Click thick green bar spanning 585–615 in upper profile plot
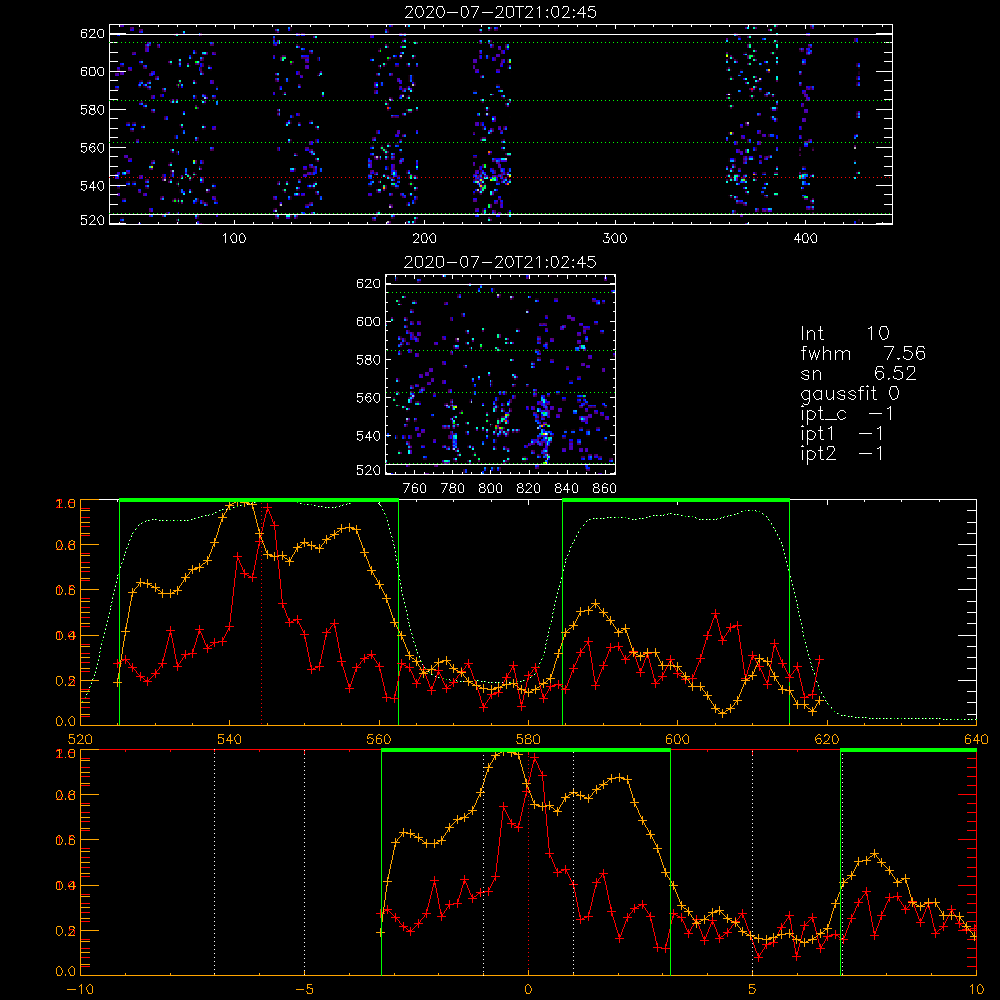Screen dimensions: 1000x1000 [x=676, y=501]
